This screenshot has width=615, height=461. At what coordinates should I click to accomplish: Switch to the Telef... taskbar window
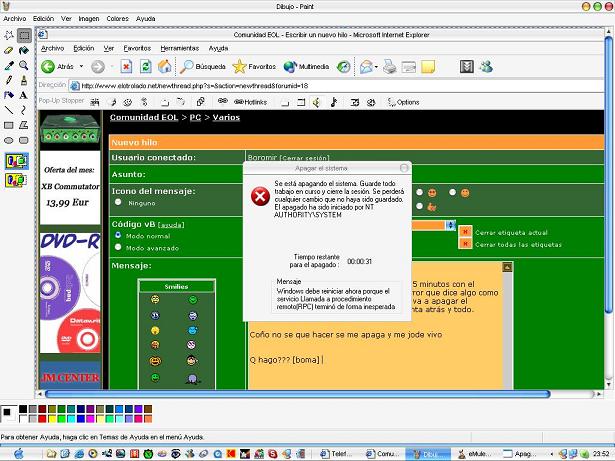pos(337,454)
